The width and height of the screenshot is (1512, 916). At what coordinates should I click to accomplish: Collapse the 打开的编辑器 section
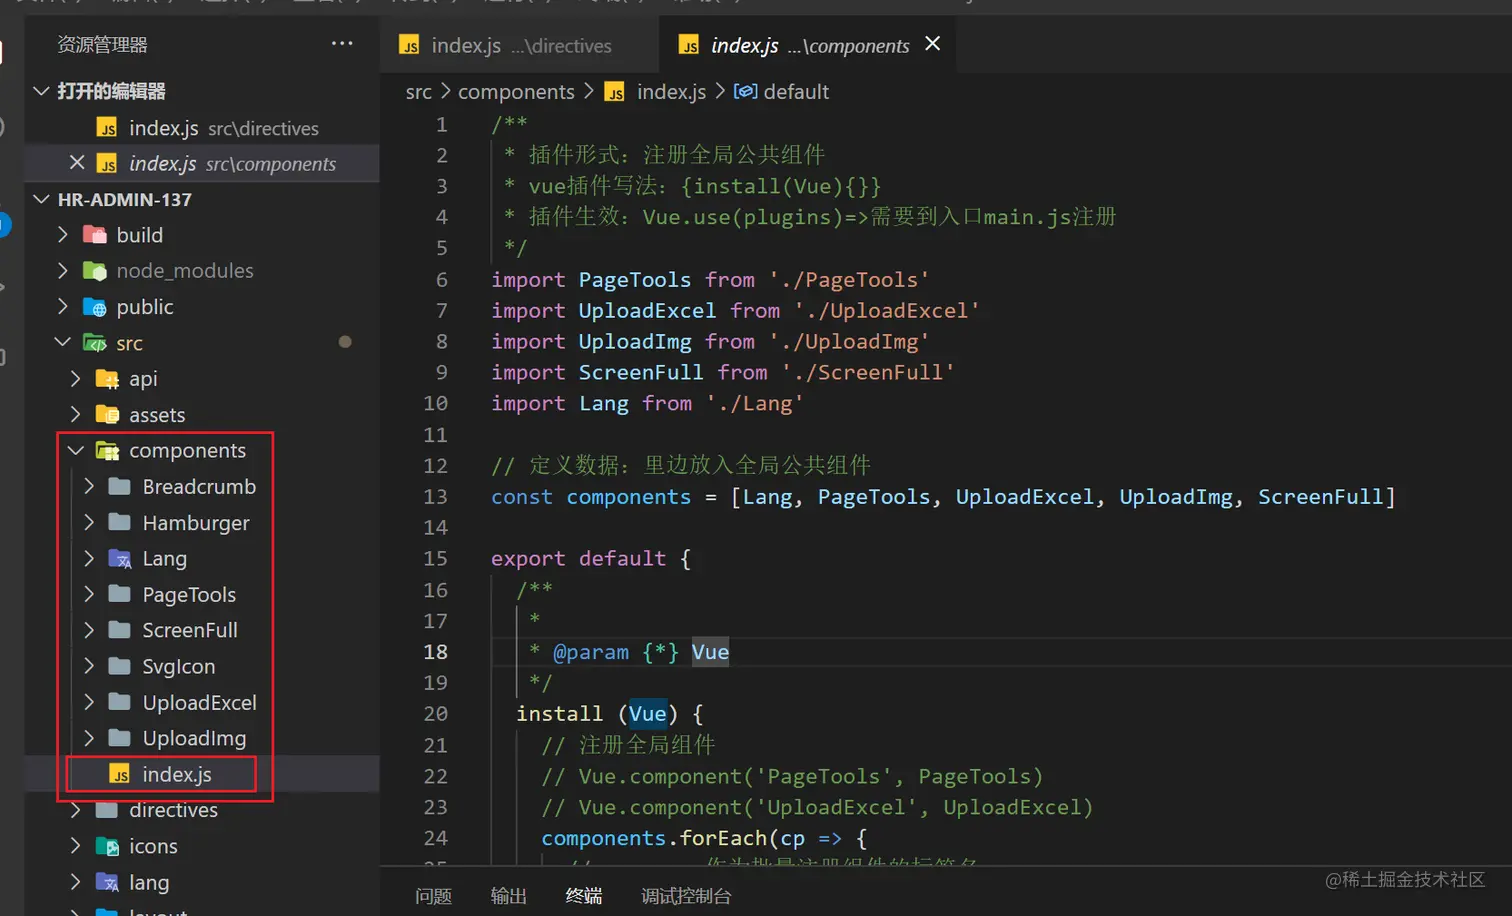click(41, 91)
